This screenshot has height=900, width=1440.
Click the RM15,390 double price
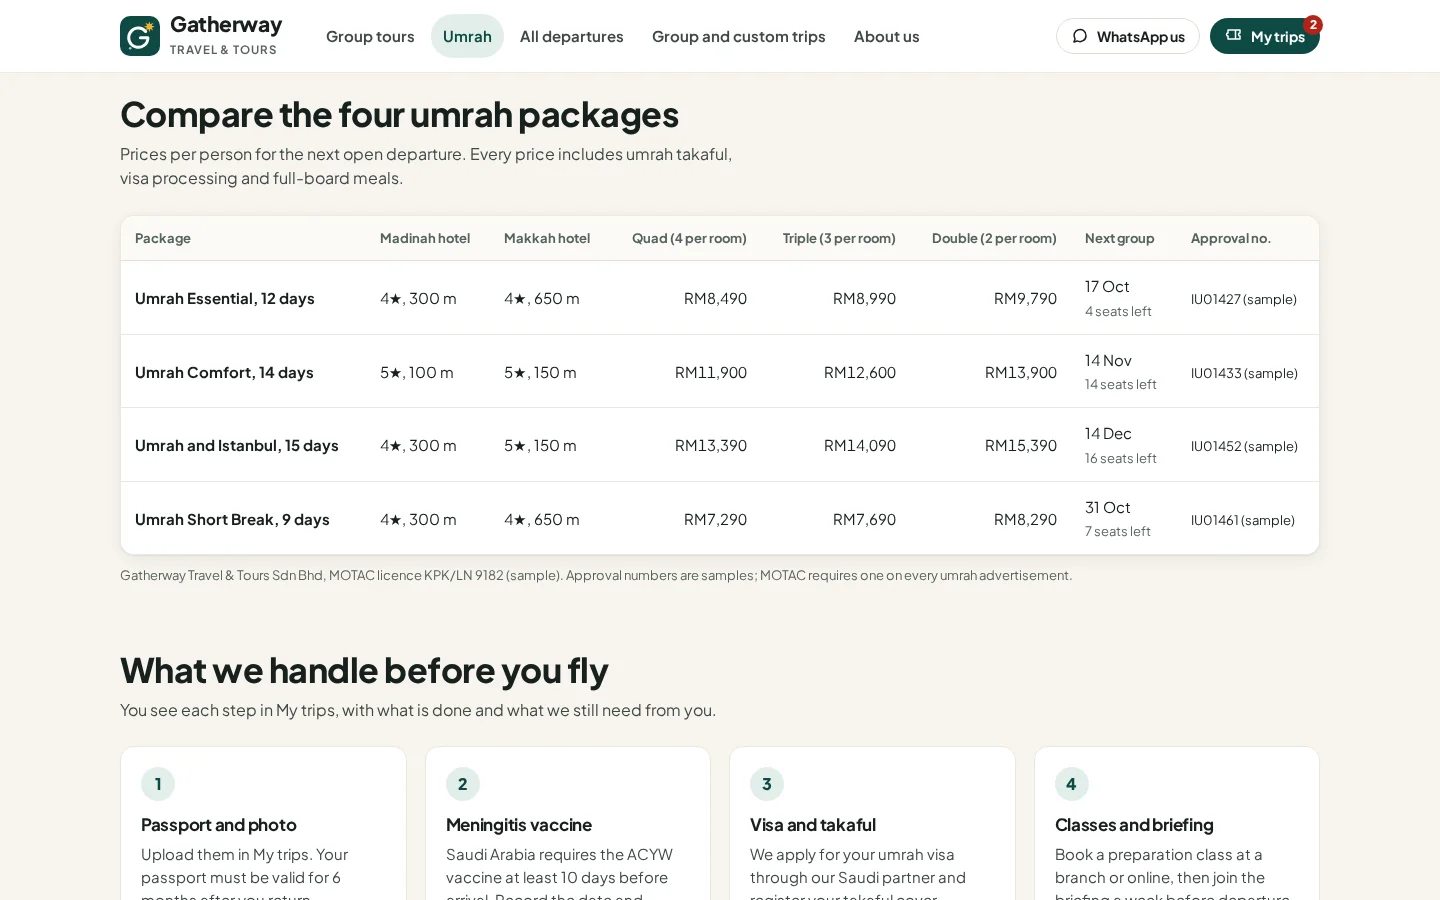(x=1021, y=445)
